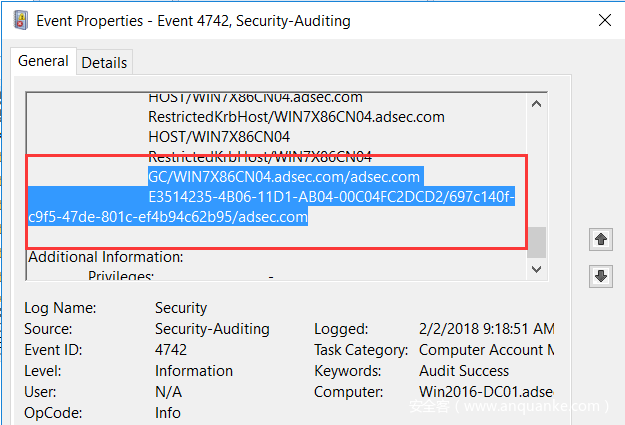Click the Source value Security-Auditing

click(x=212, y=329)
